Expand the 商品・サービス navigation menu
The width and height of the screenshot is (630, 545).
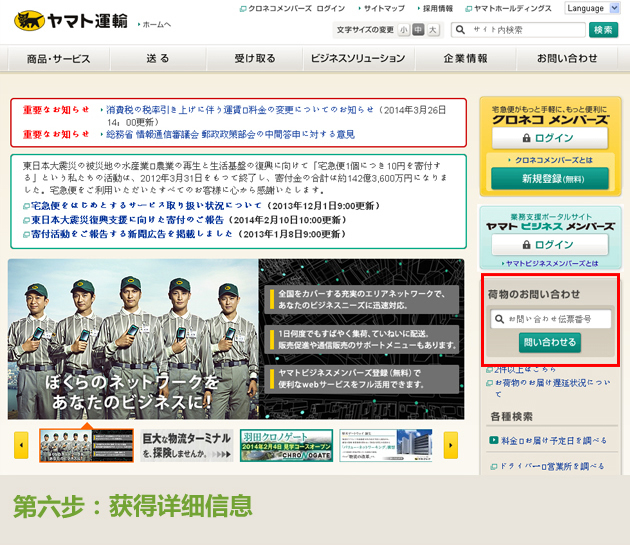[x=58, y=59]
